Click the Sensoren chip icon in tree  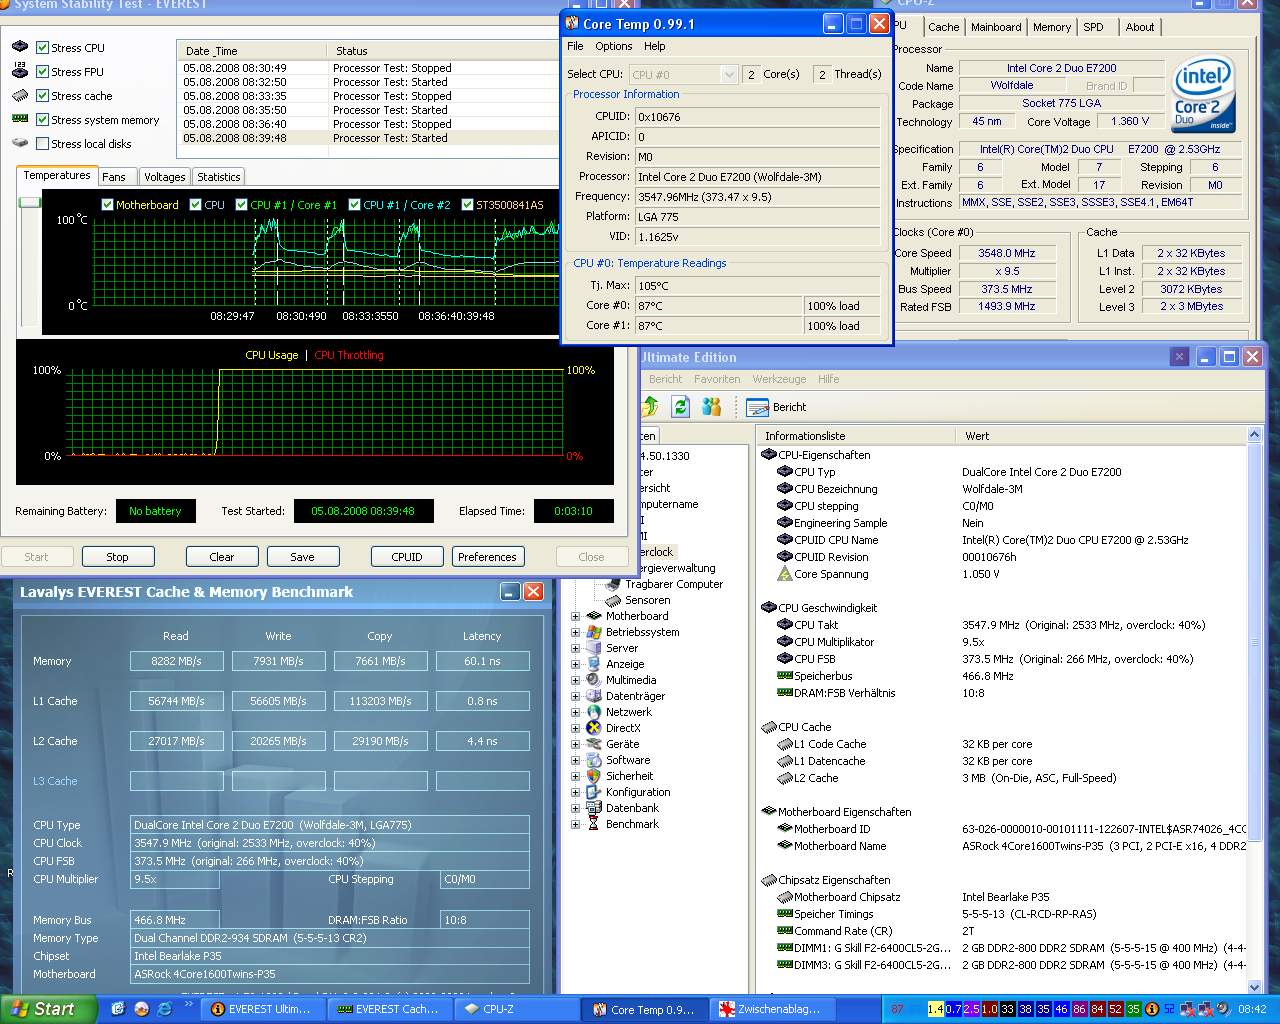click(611, 600)
